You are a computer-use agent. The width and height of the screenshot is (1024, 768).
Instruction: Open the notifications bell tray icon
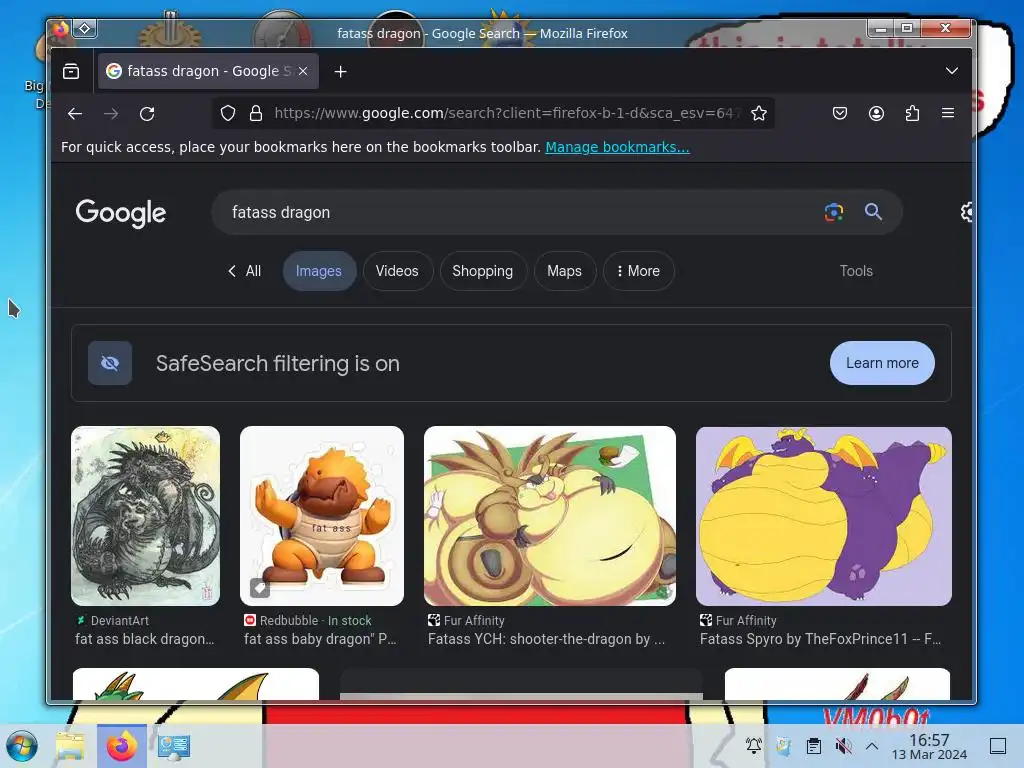[754, 745]
